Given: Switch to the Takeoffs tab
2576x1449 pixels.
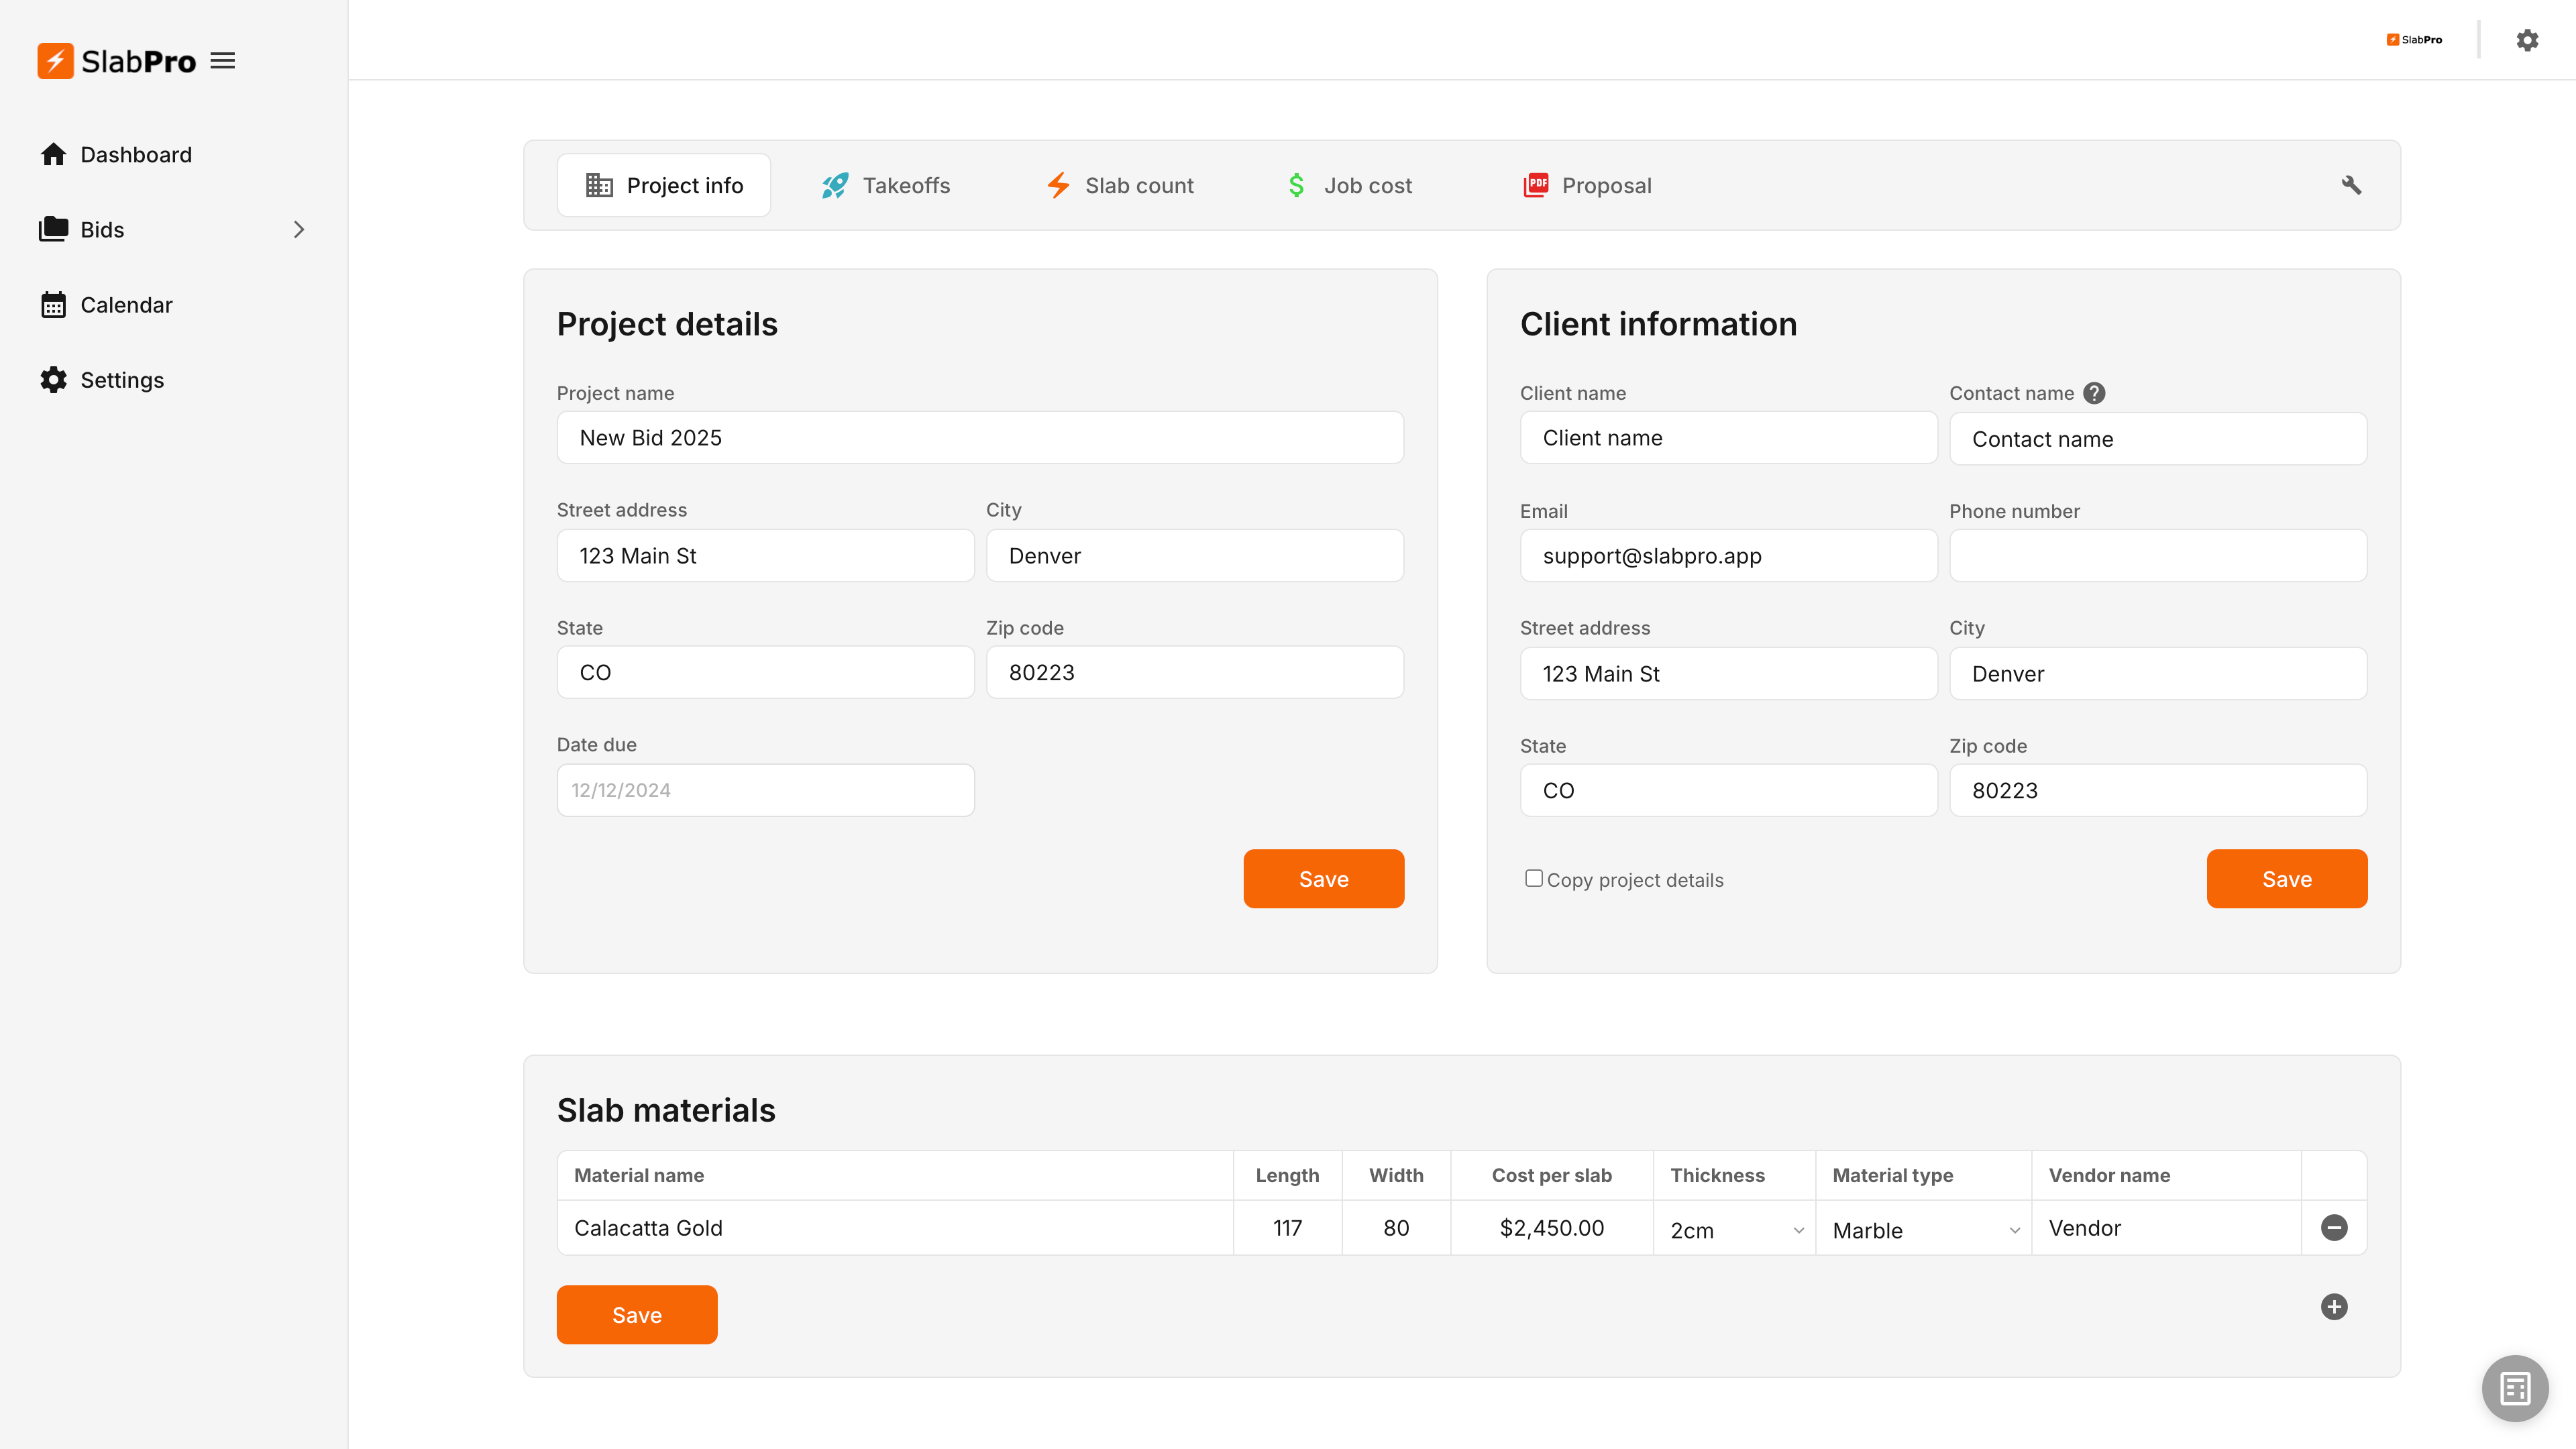Looking at the screenshot, I should point(886,185).
